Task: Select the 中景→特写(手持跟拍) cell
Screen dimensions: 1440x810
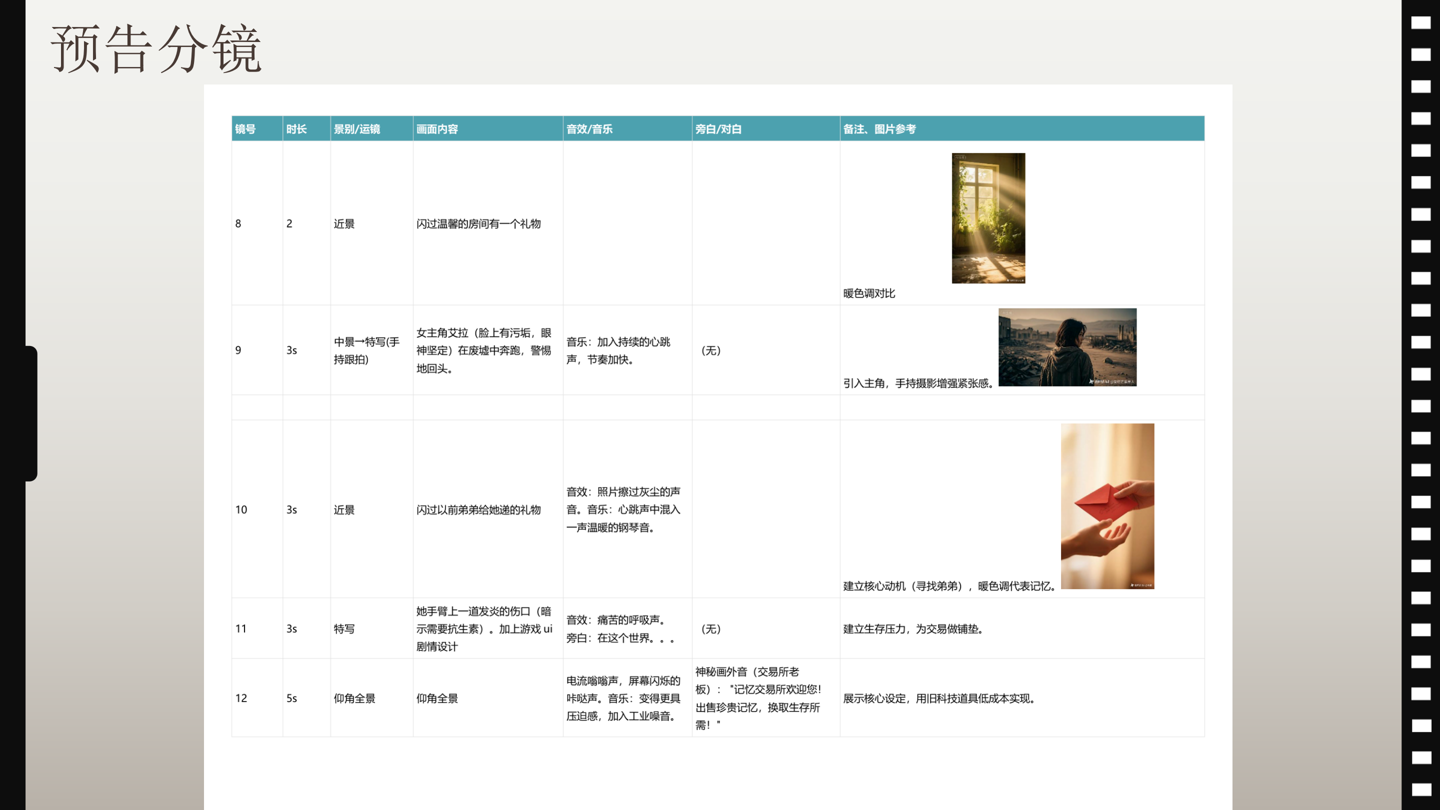Action: [371, 350]
